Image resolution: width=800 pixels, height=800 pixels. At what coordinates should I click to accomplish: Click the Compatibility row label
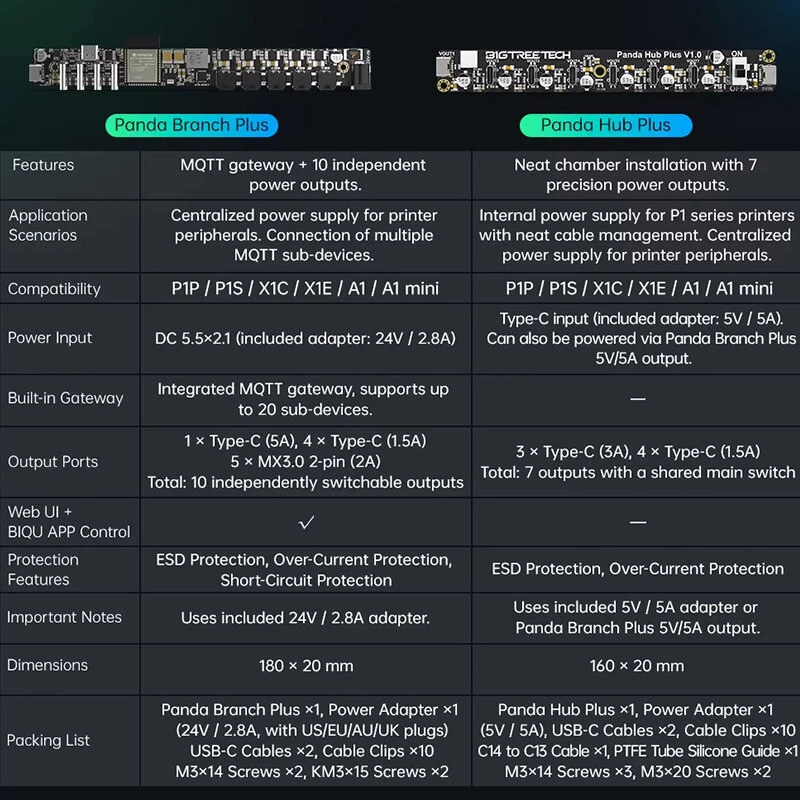coord(54,289)
